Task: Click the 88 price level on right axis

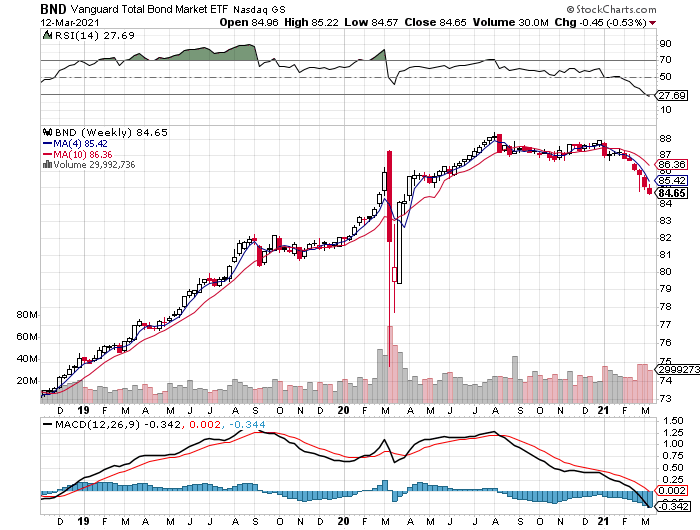Action: click(665, 138)
